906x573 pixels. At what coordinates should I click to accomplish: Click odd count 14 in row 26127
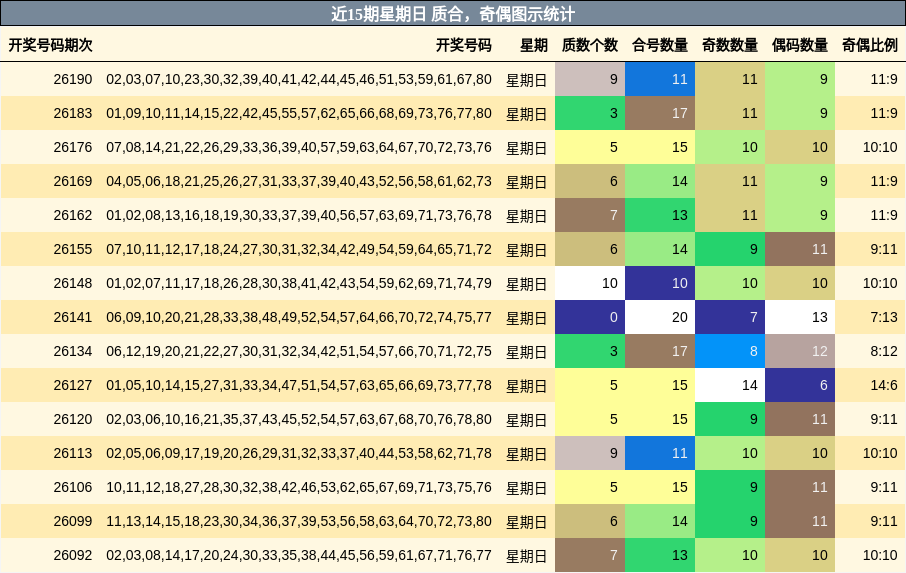[730, 385]
